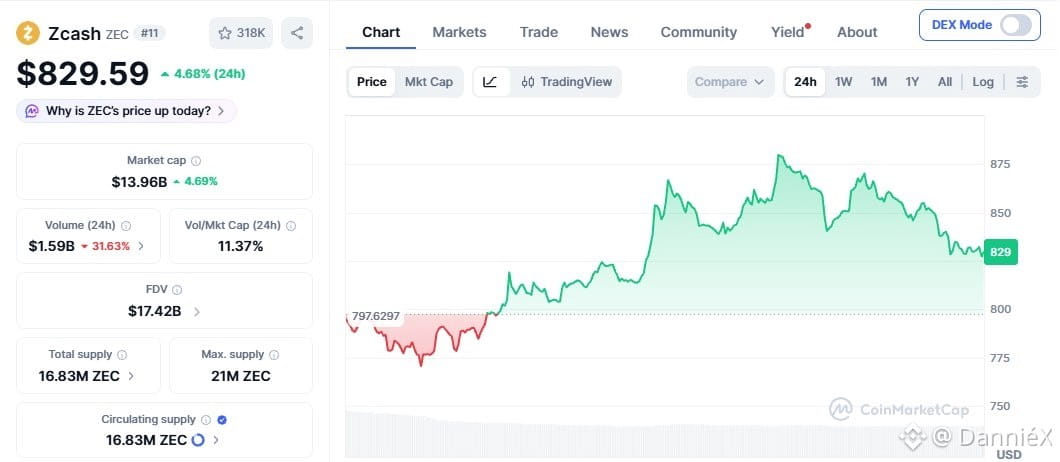
Task: Click the FDV info icon
Action: coord(177,290)
